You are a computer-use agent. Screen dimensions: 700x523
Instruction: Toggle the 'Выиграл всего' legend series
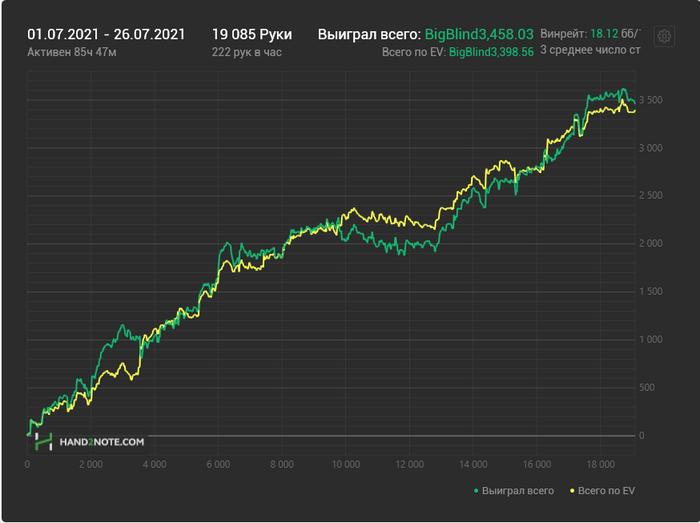(513, 491)
